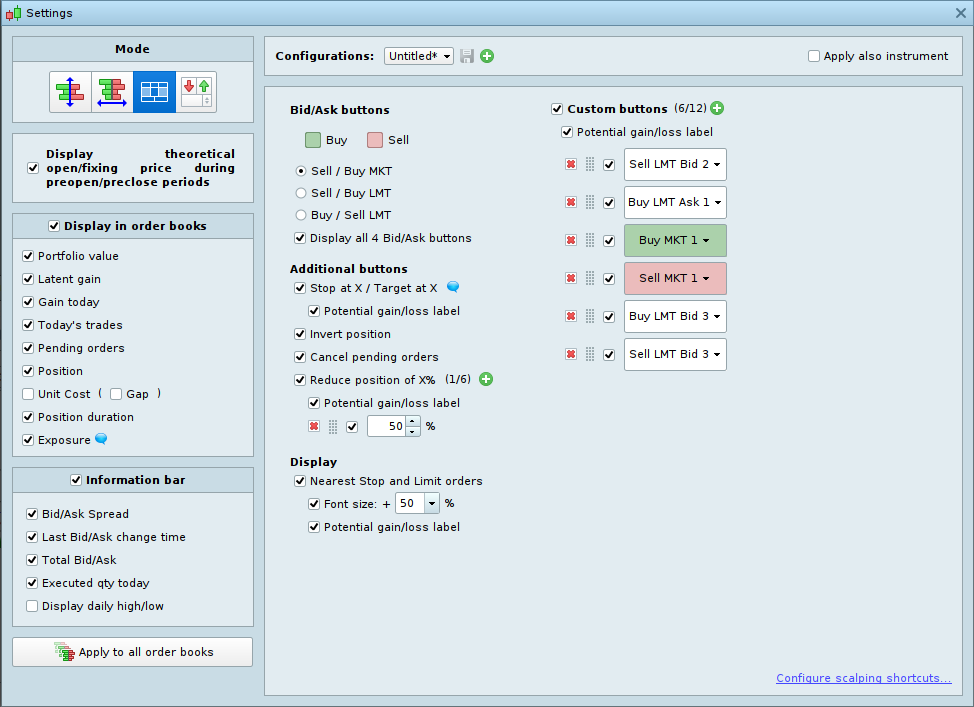Enable Unit Cost checkbox
Screen dimensions: 974x707
(x=28, y=394)
